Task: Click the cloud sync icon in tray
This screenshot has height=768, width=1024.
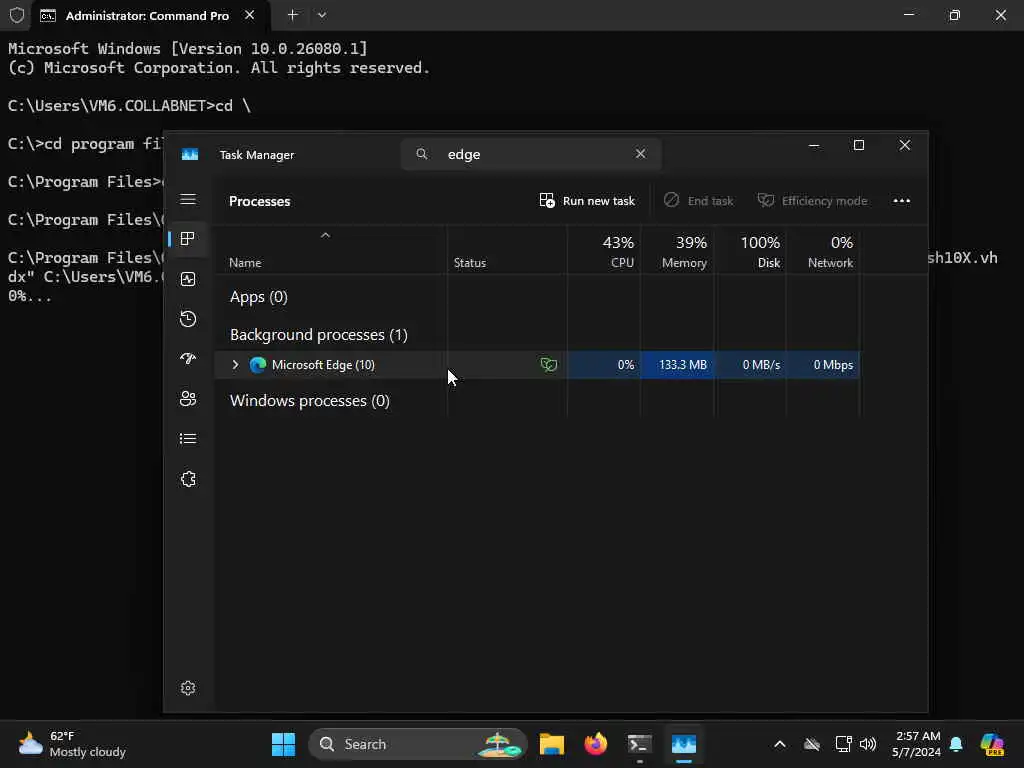Action: 812,744
